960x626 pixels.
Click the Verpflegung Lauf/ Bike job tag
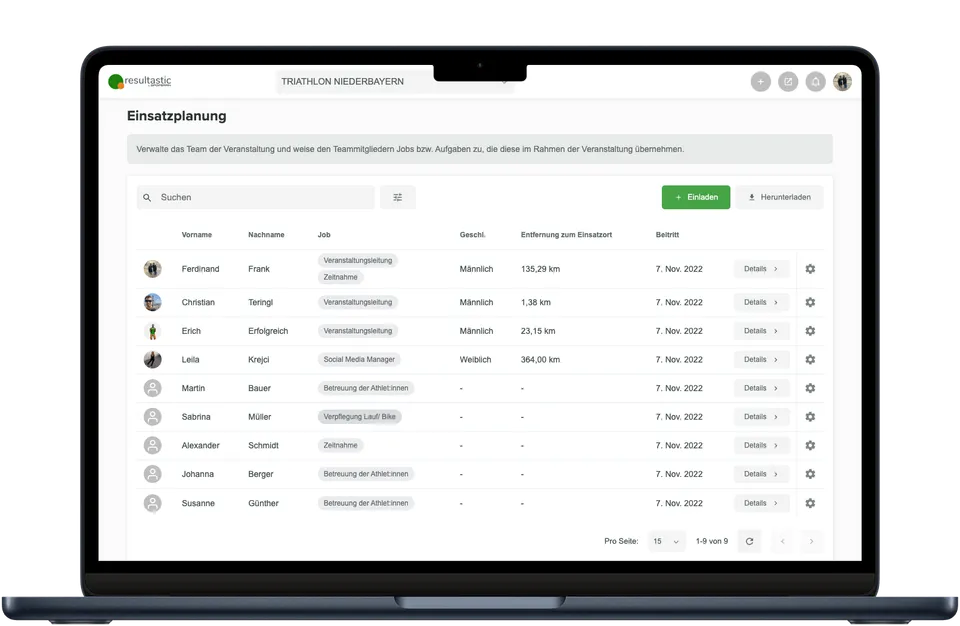pyautogui.click(x=359, y=417)
